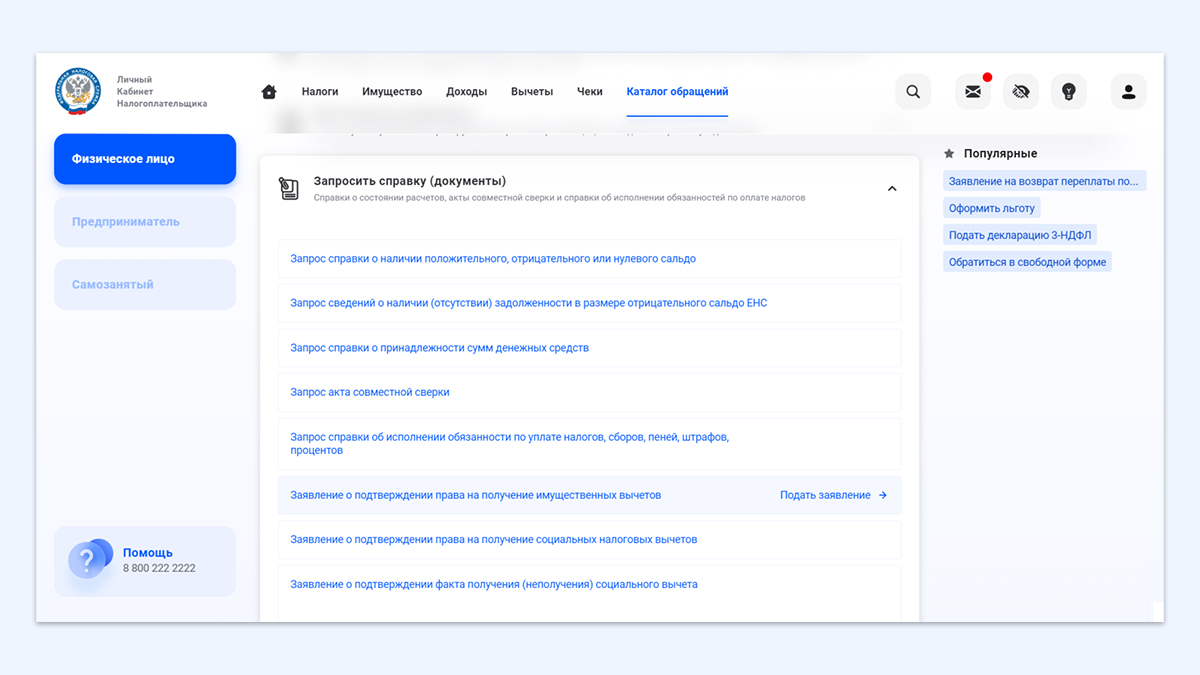1200x675 pixels.
Task: Select the Каталог обращений tab
Action: 677,92
